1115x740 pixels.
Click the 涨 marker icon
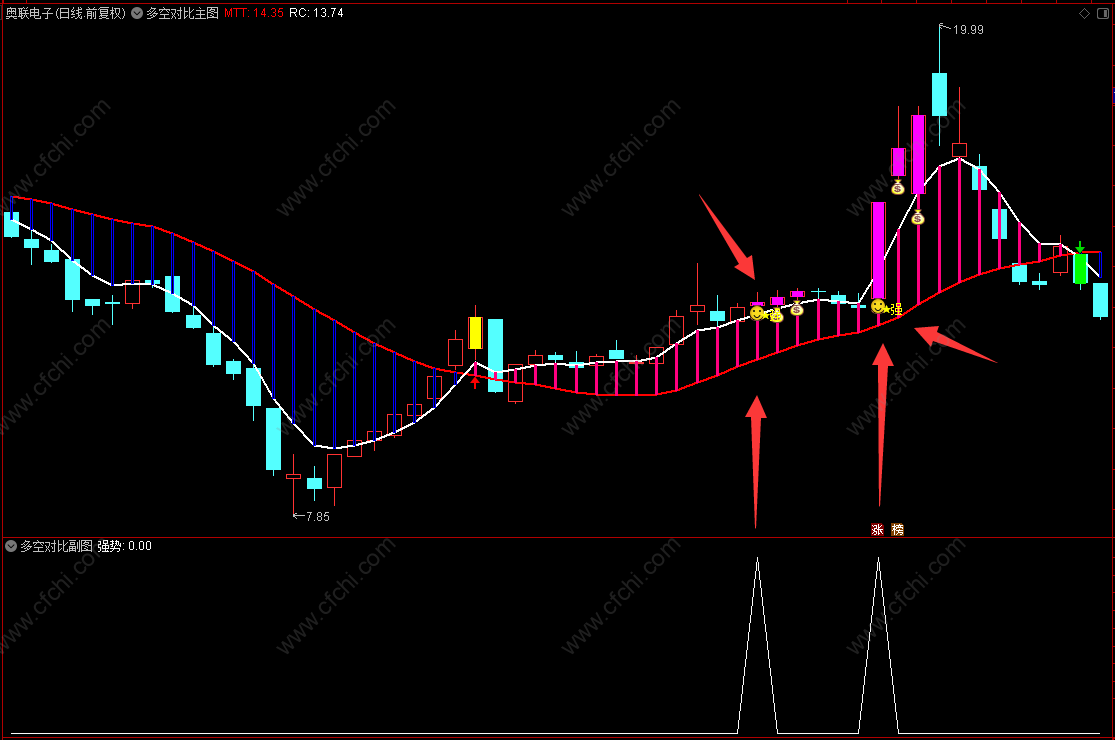pyautogui.click(x=877, y=530)
